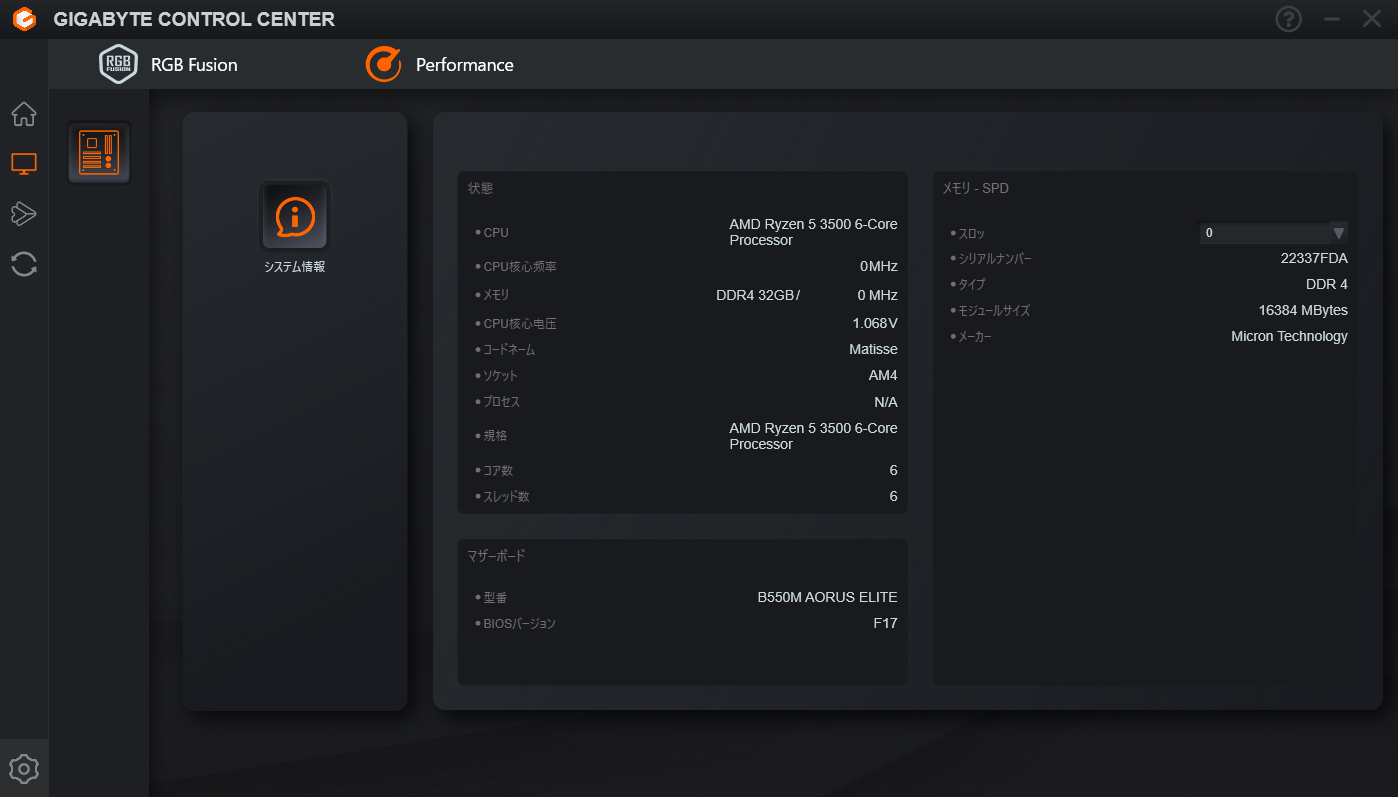Open the settings gear icon

[24, 769]
